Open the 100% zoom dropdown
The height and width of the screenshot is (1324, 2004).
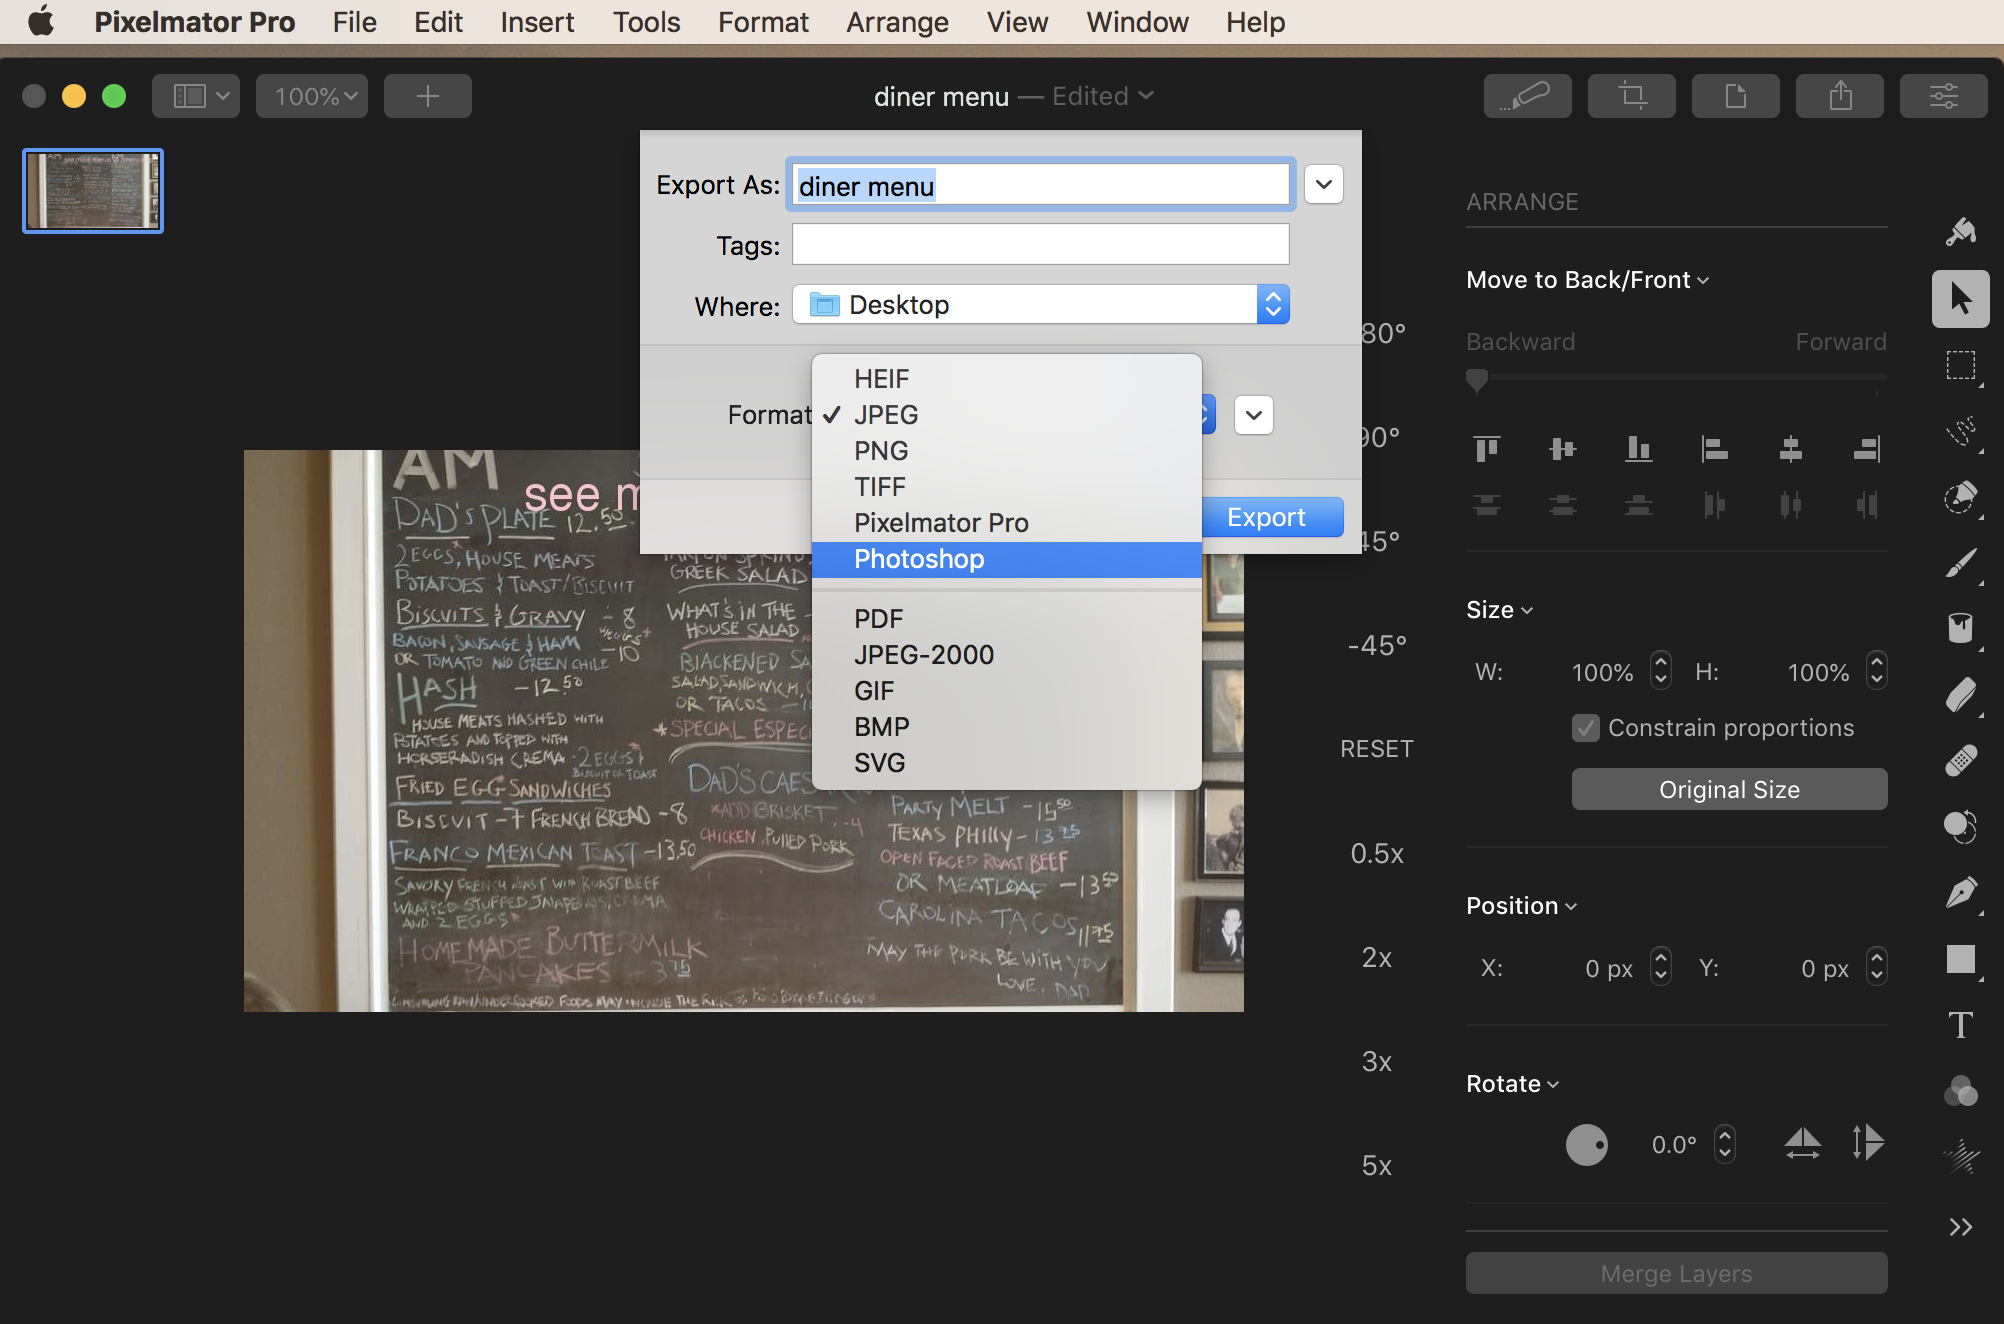pyautogui.click(x=312, y=96)
